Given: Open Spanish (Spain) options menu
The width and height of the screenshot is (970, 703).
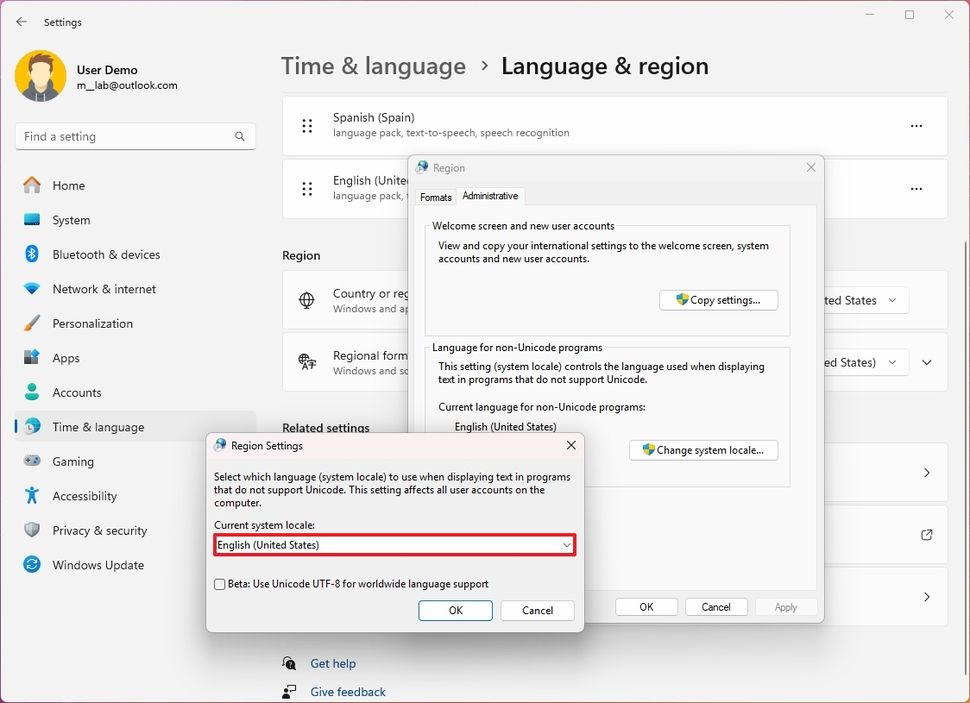Looking at the screenshot, I should point(917,126).
